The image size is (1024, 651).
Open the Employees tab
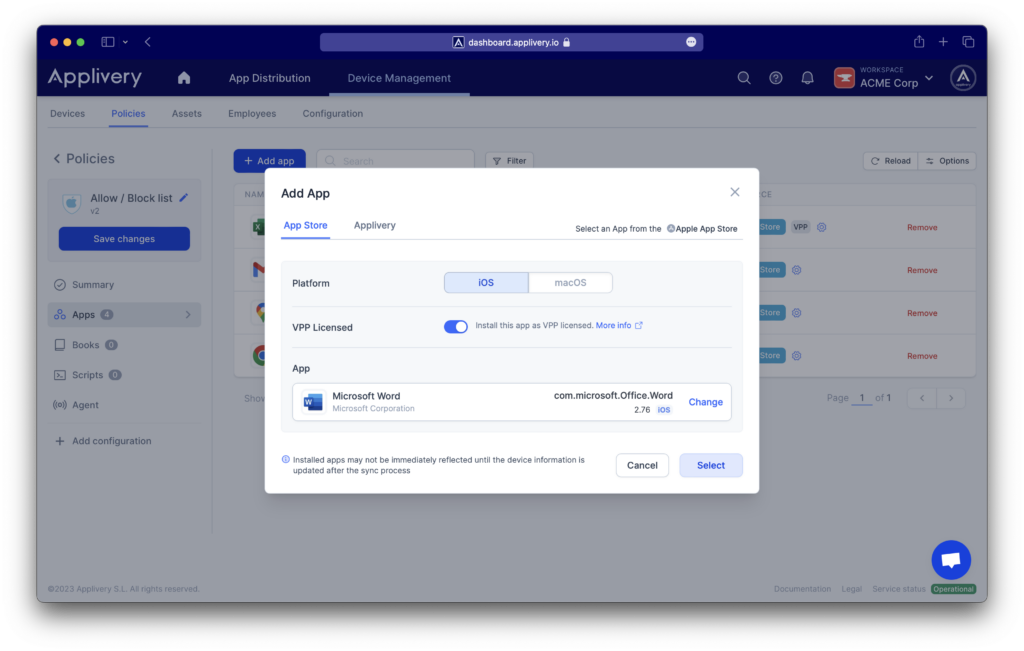(252, 114)
